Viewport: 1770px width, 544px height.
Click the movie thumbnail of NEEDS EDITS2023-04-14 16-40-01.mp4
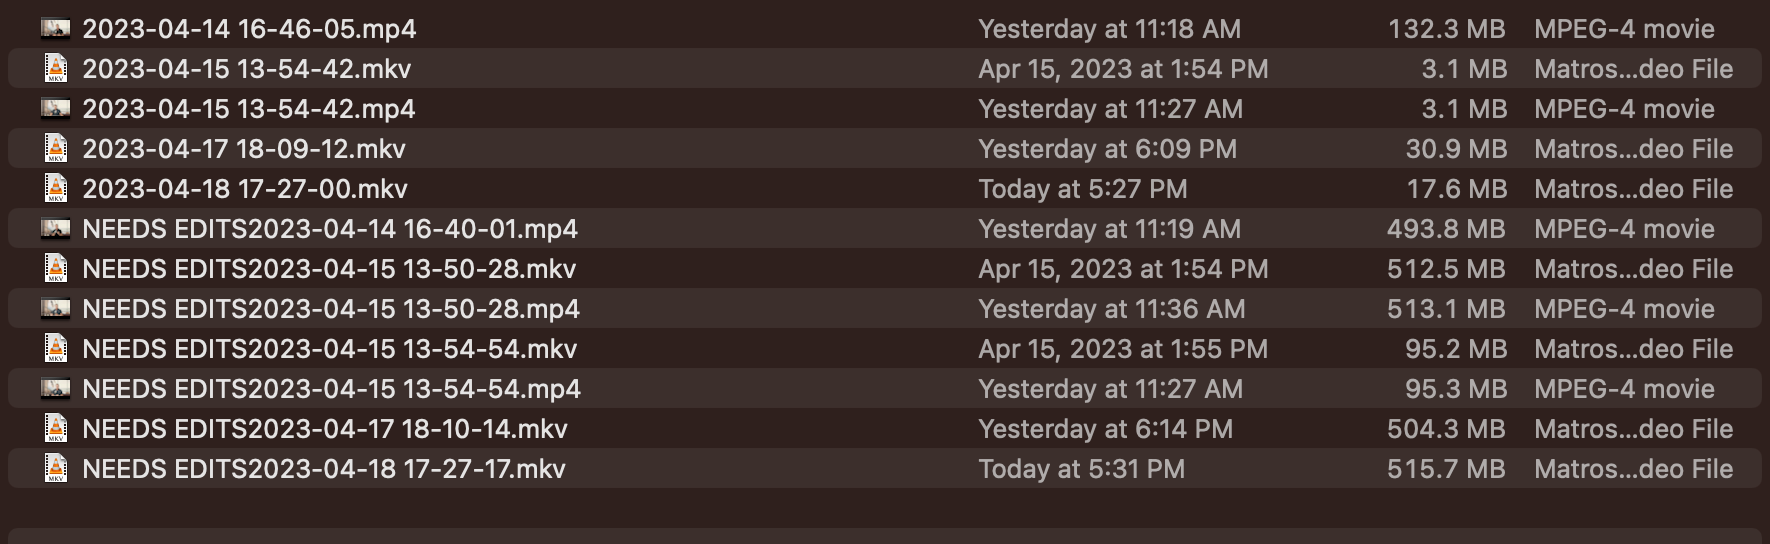coord(56,228)
